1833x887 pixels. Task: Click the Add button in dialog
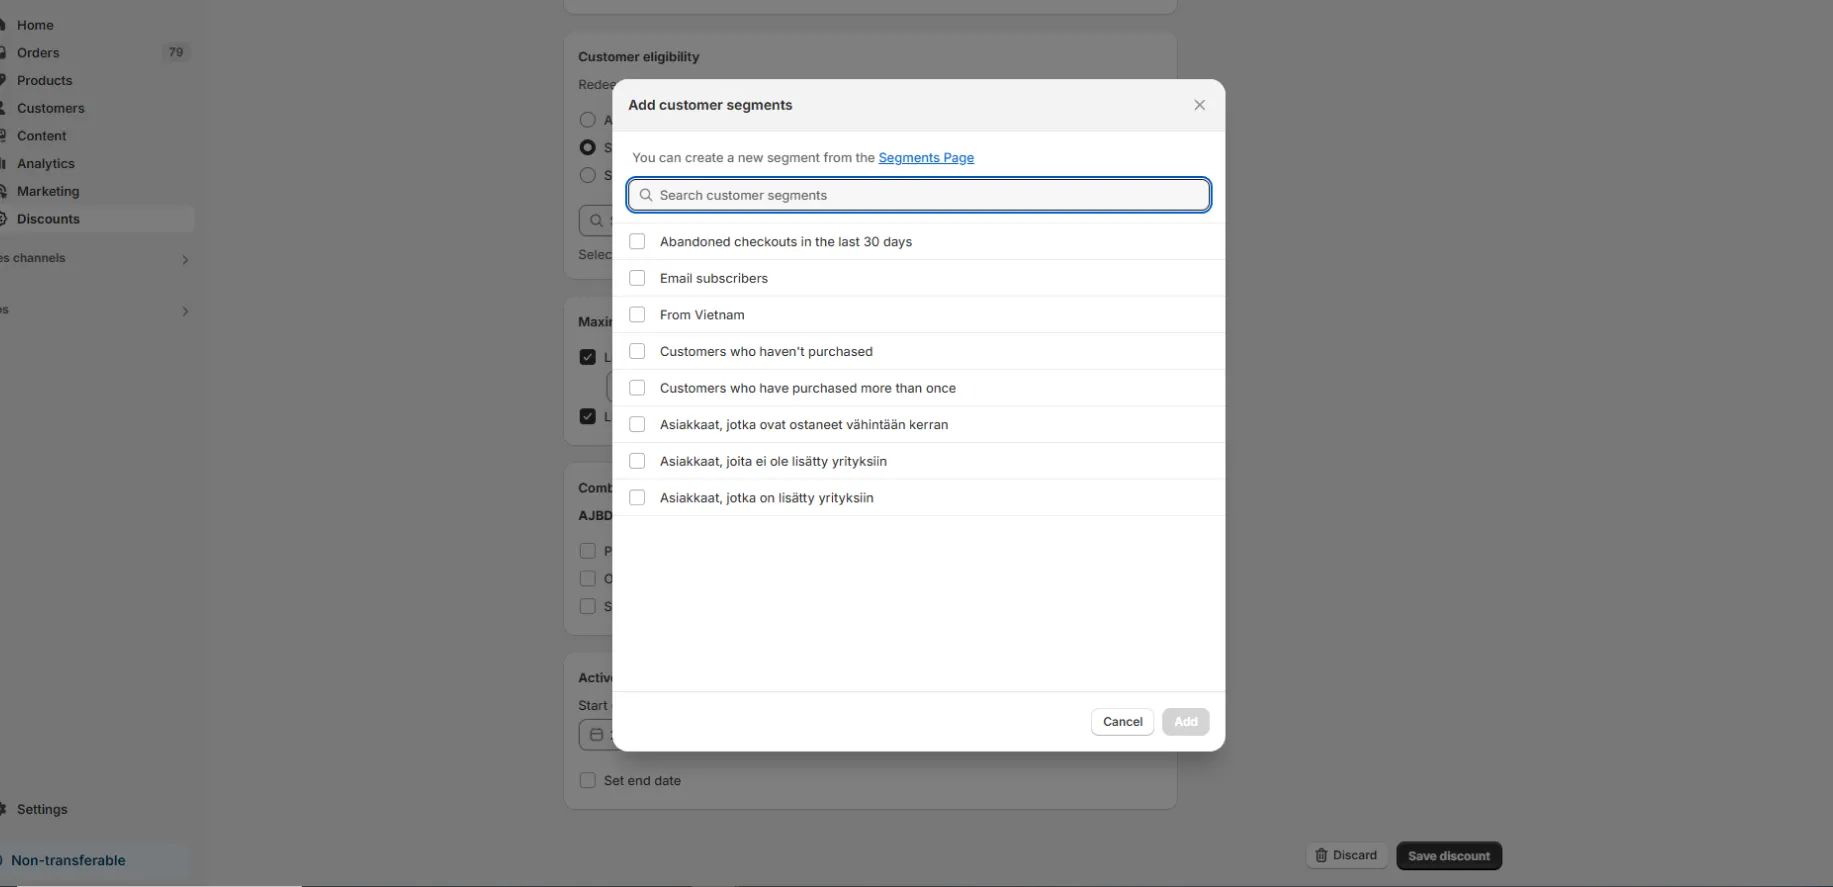pyautogui.click(x=1185, y=721)
